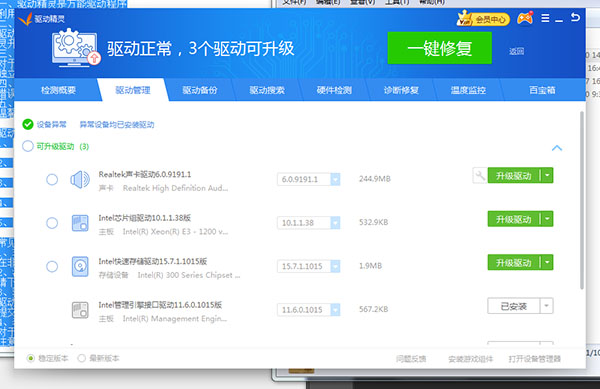Viewport: 600px width, 389px height.
Task: Choose the 稳定版本 radio option
Action: coord(31,358)
